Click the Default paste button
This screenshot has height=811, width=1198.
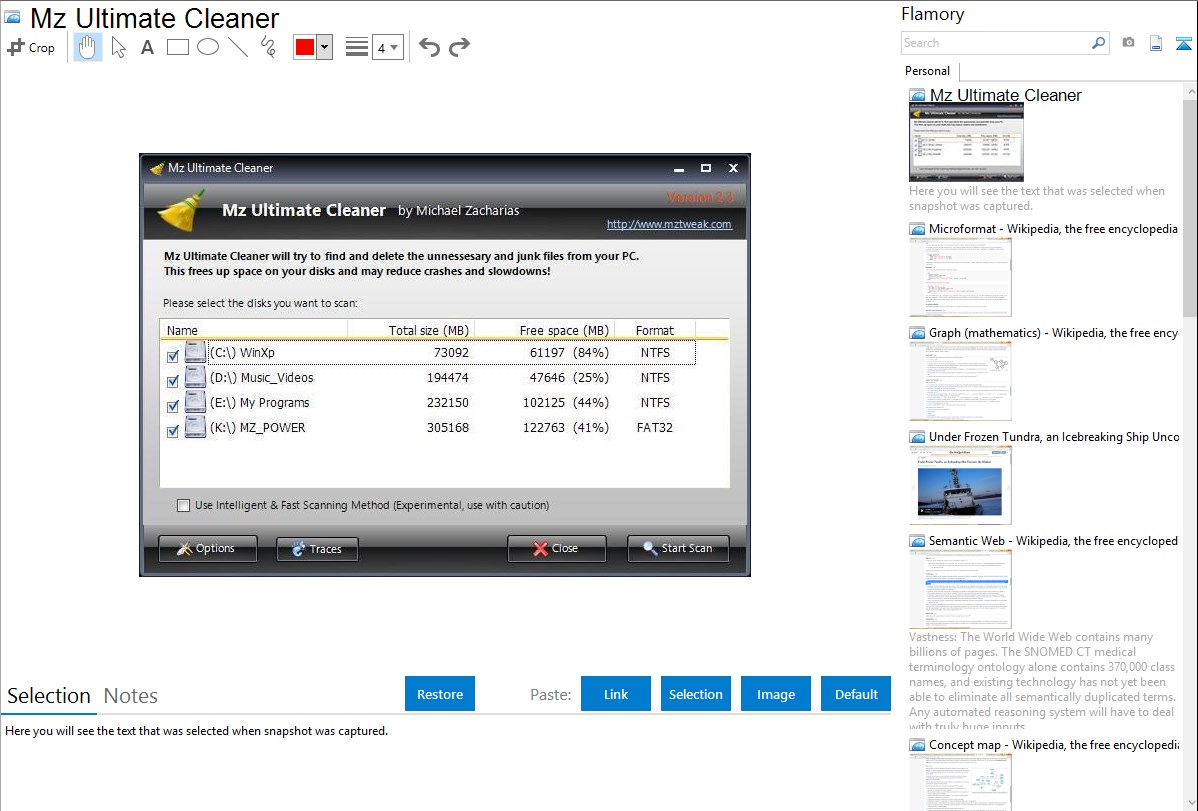pos(856,694)
